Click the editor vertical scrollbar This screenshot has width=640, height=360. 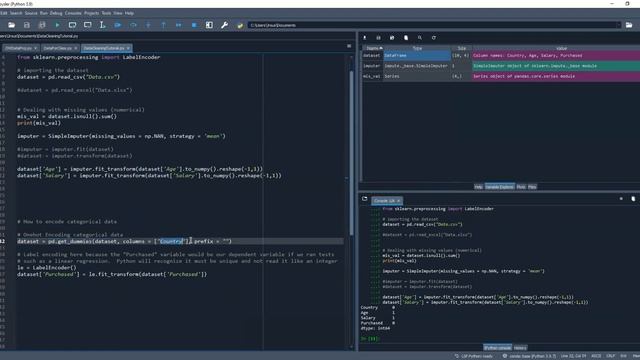(351, 153)
